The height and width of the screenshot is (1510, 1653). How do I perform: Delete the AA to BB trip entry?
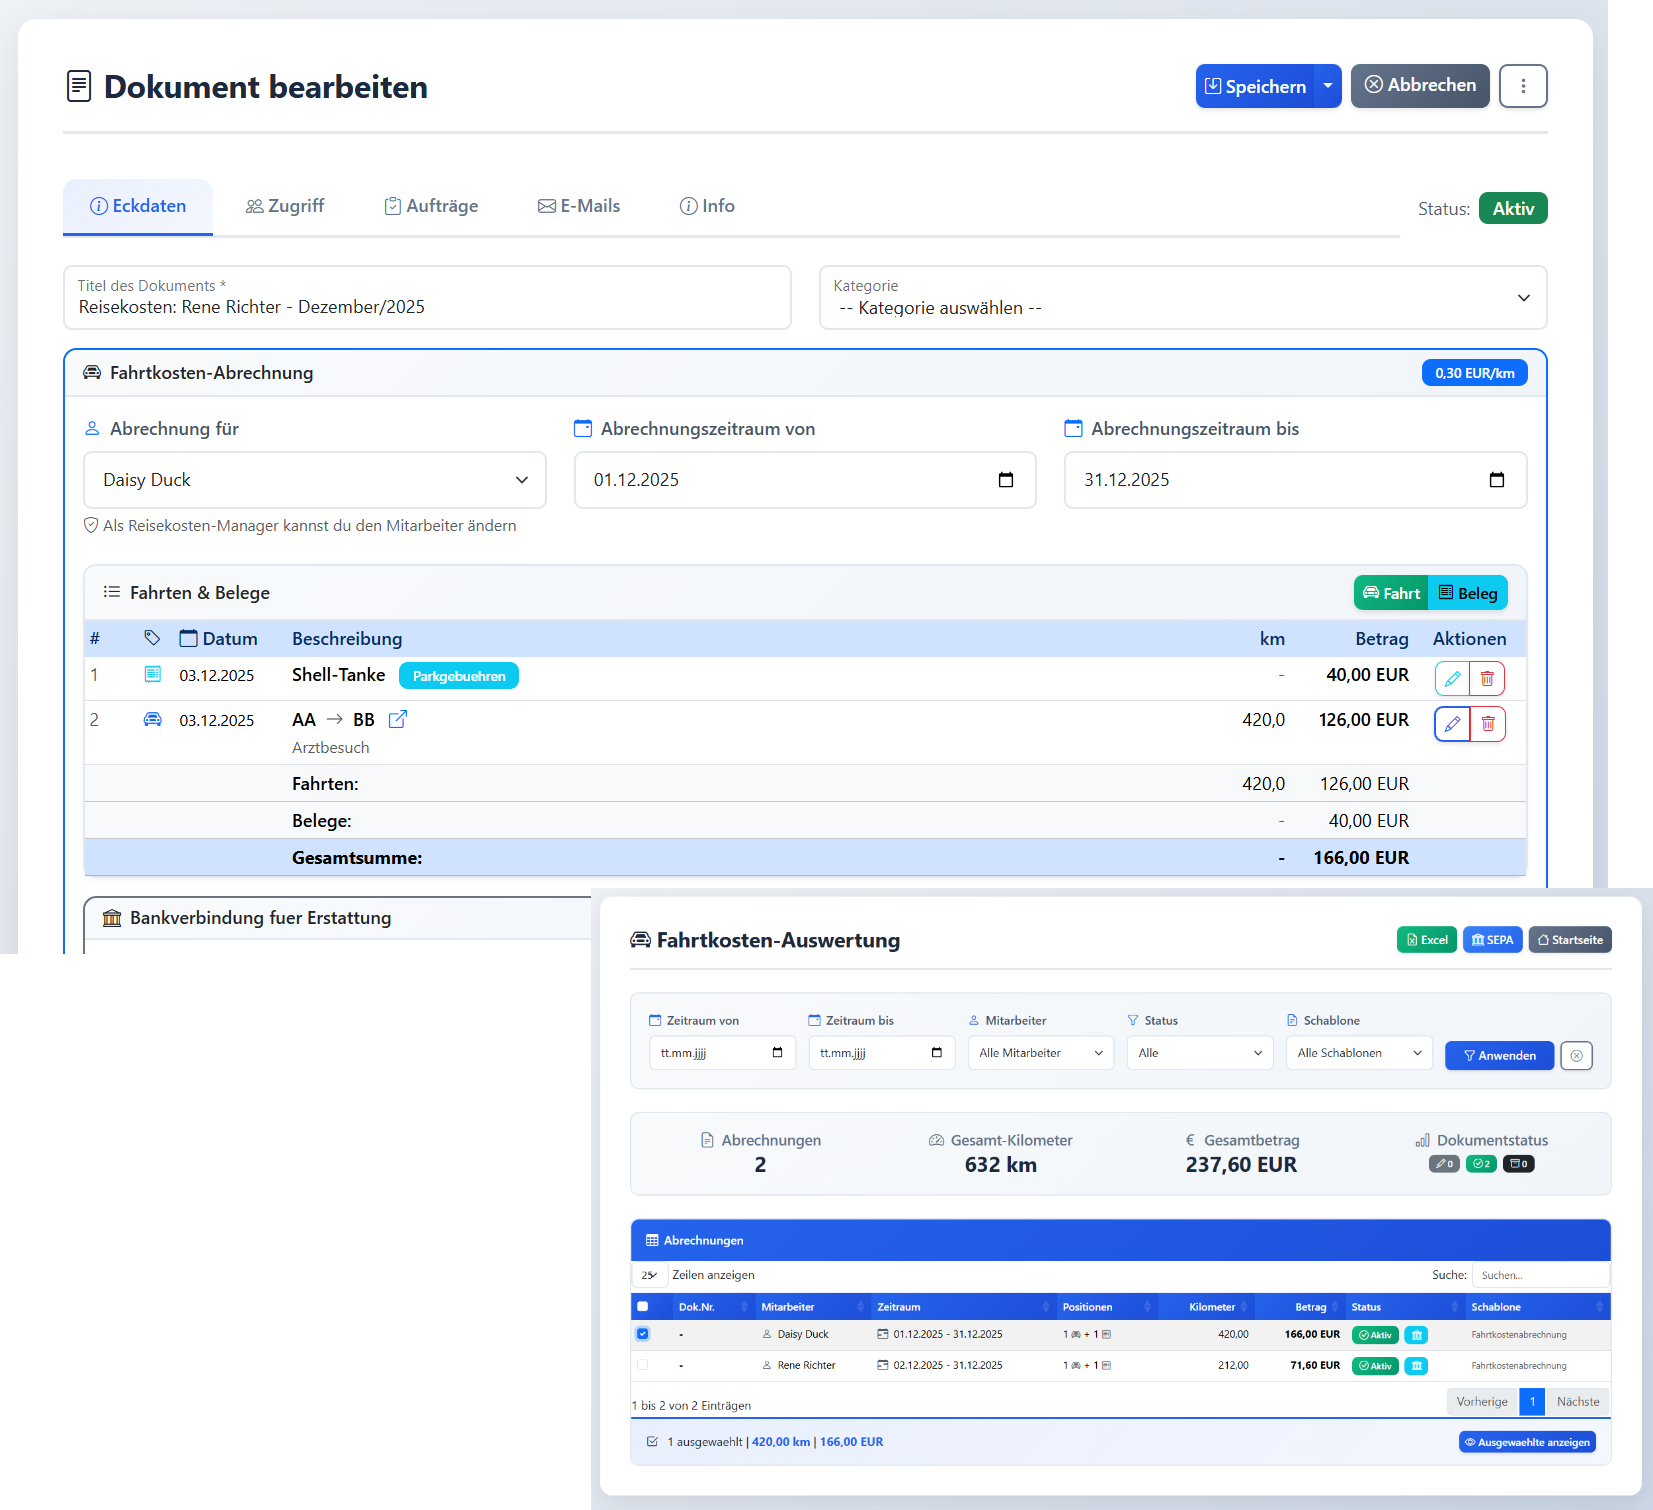1487,723
